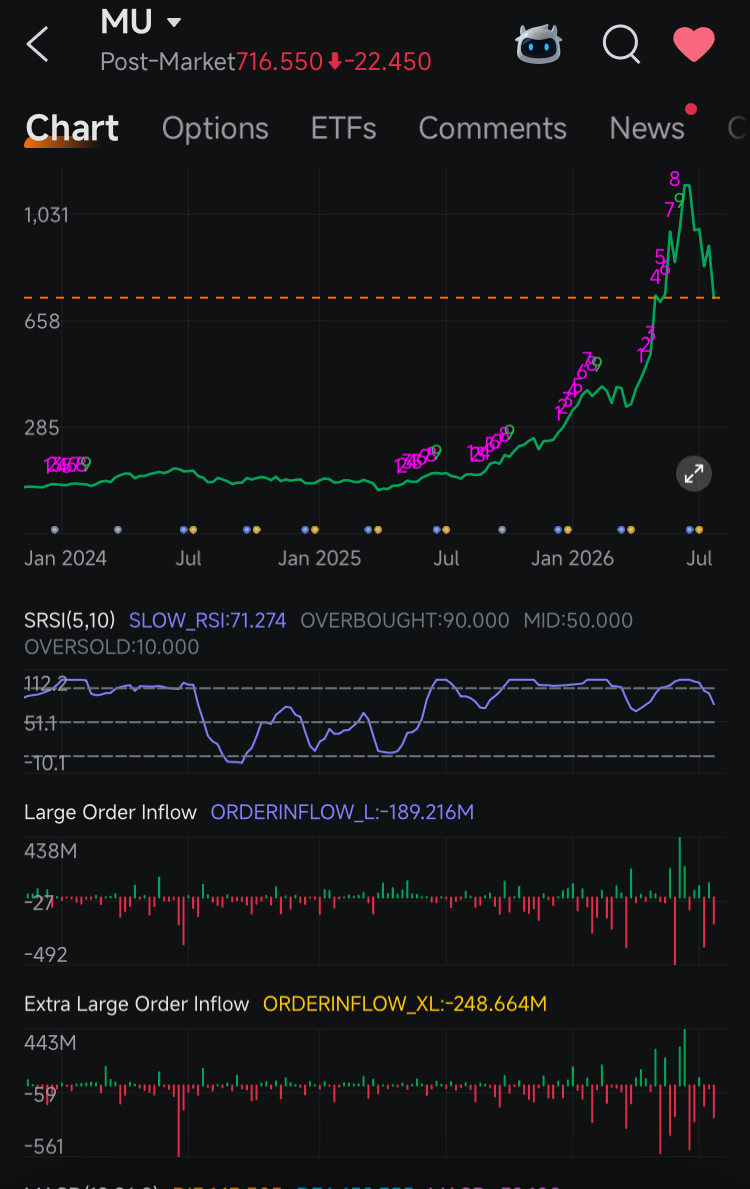Tap the MID:50.000 label

(x=578, y=620)
